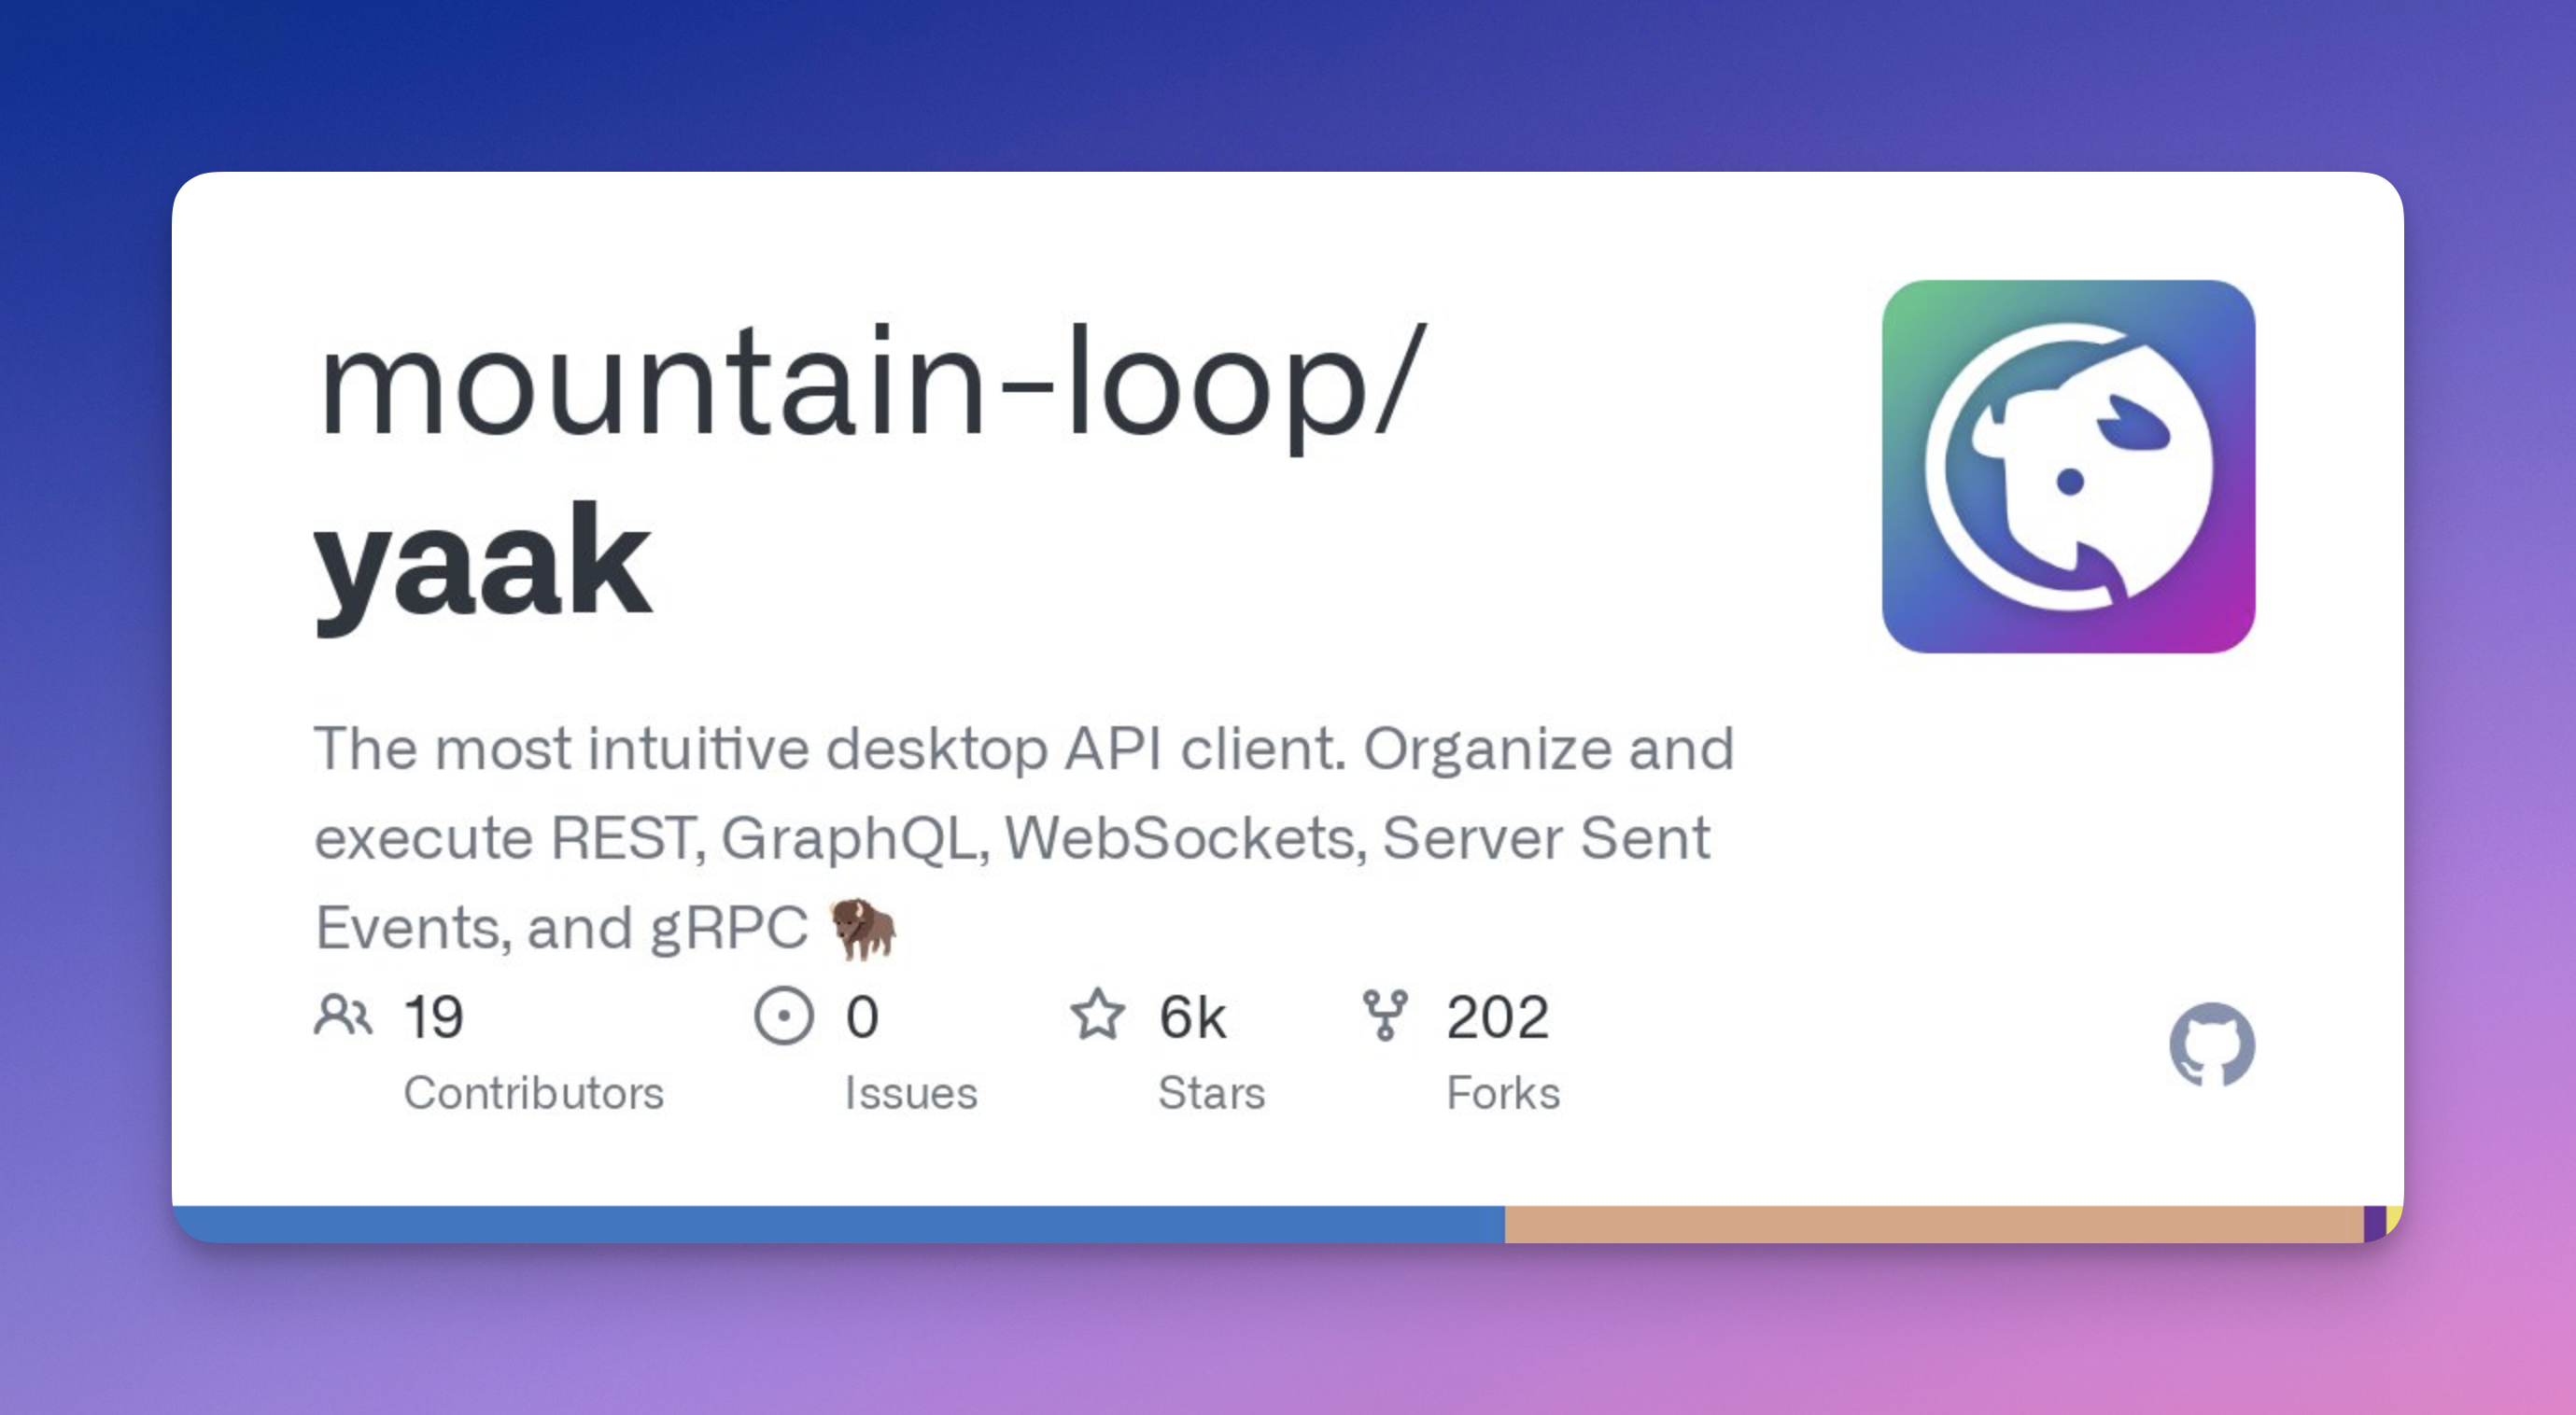Click the bold yaak repository name

coord(483,562)
